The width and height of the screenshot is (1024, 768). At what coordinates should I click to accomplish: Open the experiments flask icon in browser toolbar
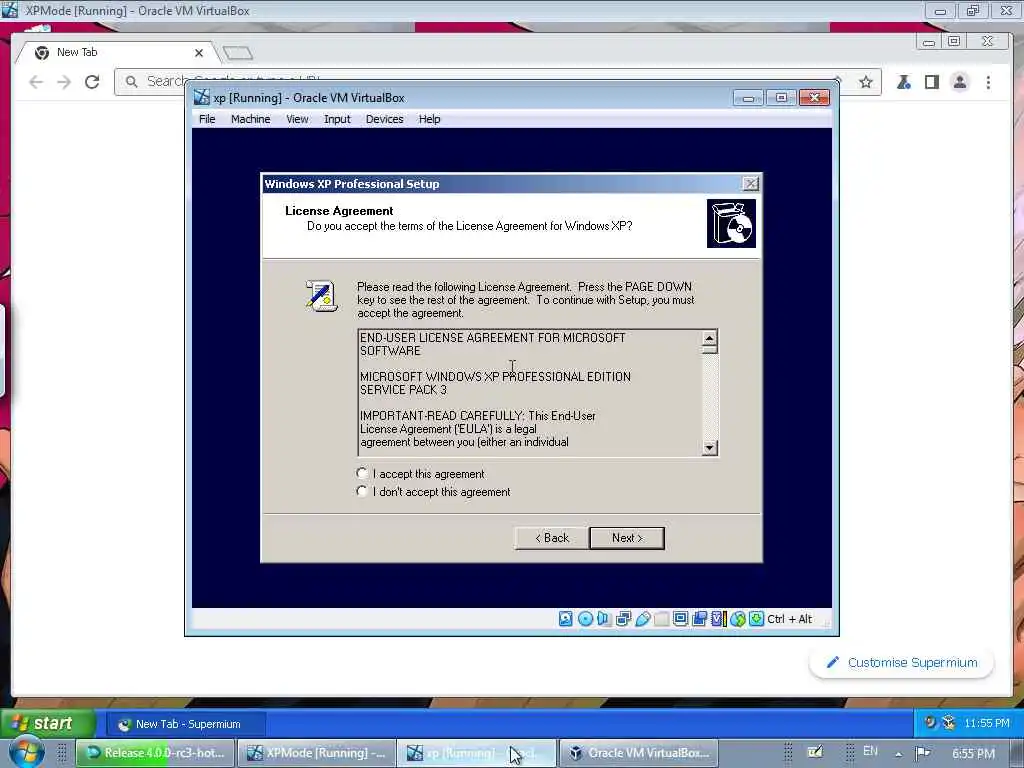tap(904, 82)
